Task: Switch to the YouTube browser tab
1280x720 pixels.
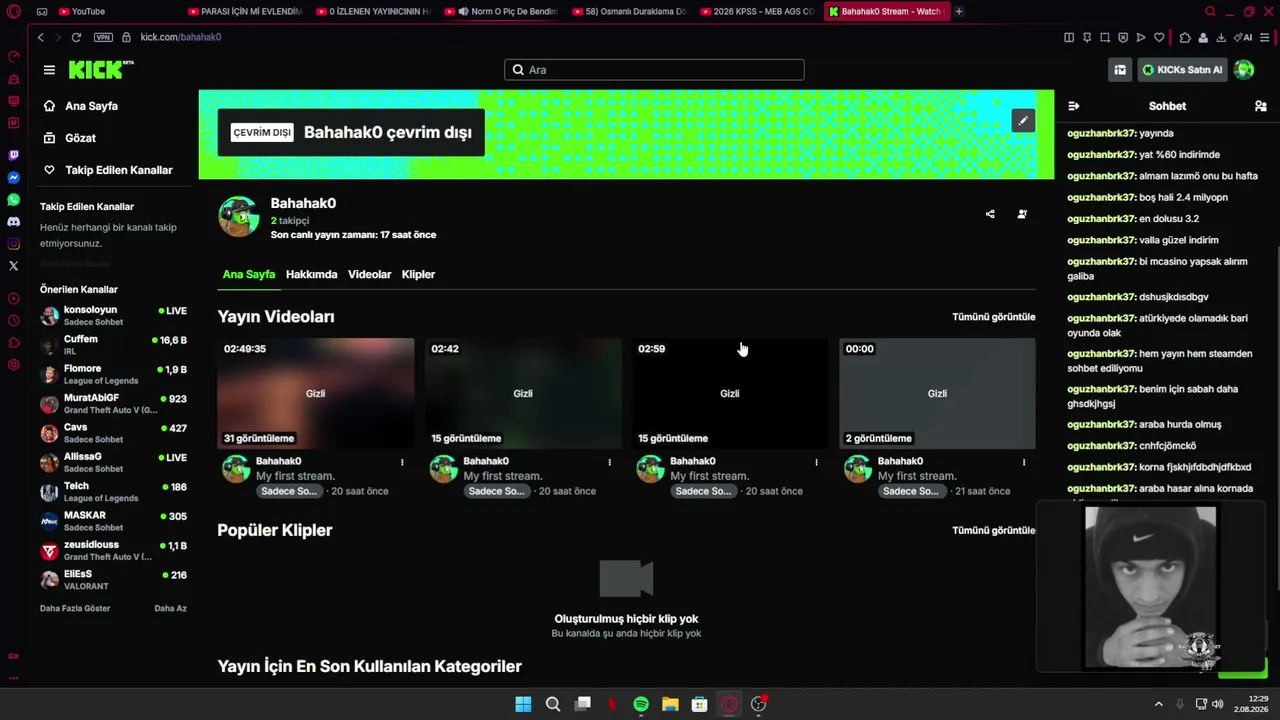Action: click(114, 11)
